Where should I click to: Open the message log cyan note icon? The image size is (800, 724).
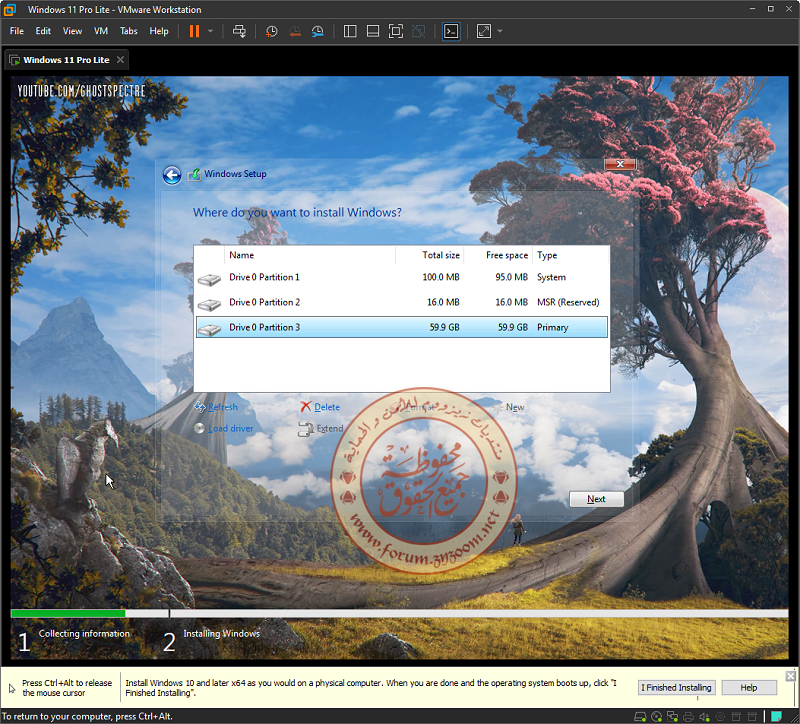coord(777,717)
